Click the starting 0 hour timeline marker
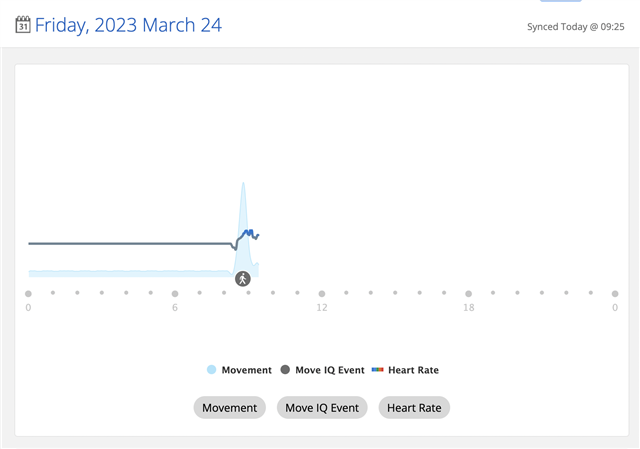 pos(28,294)
